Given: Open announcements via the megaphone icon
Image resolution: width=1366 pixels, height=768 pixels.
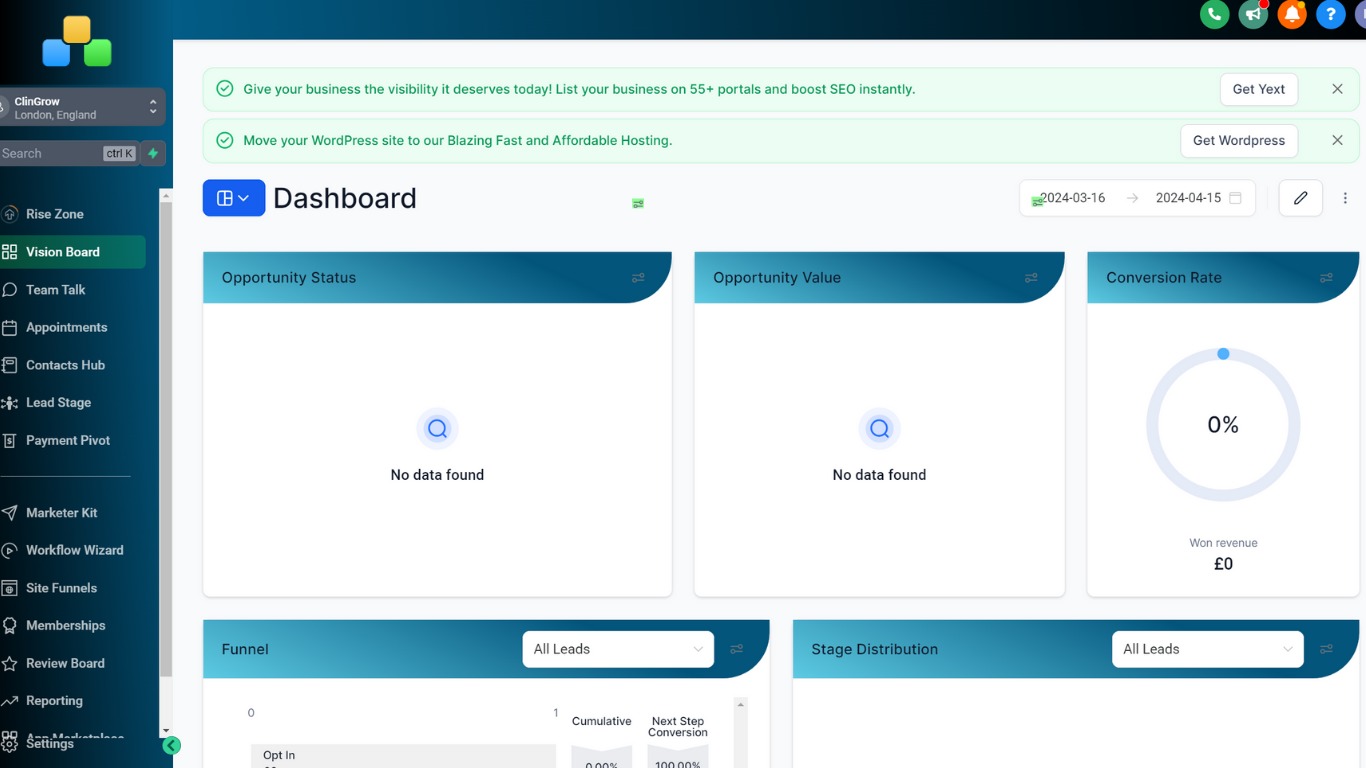Looking at the screenshot, I should pos(1253,15).
